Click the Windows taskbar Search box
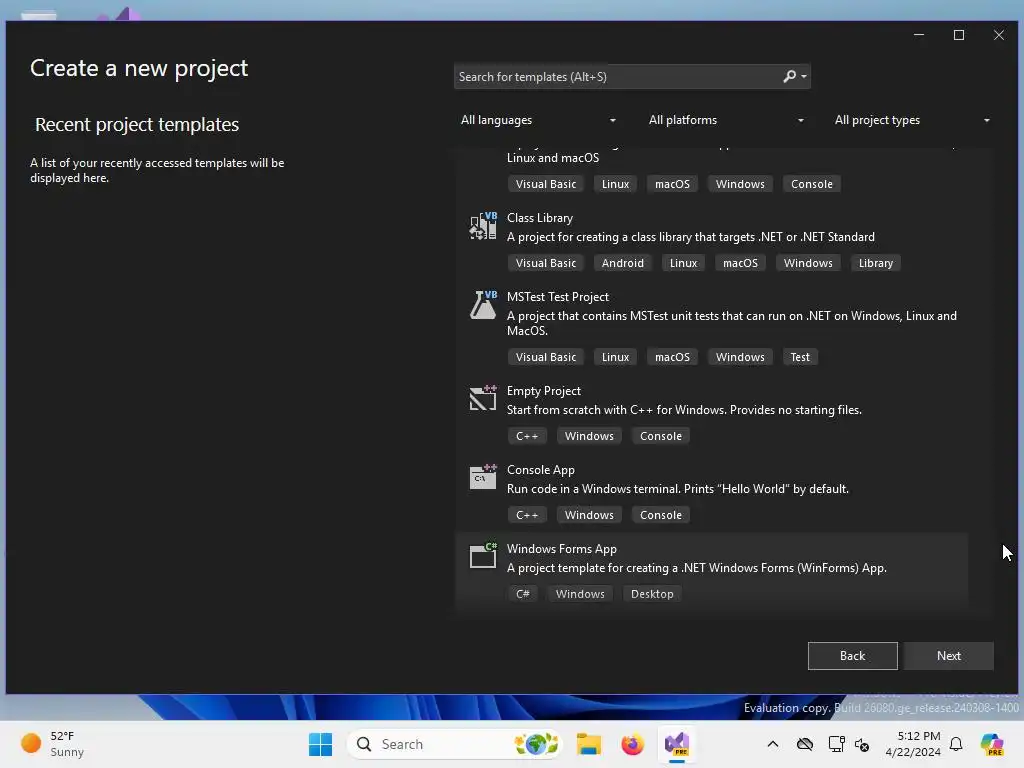 455,744
